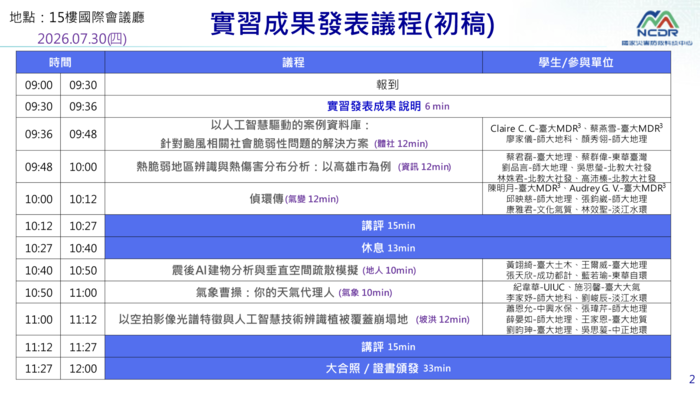Screen dimensions: 700x394
Task: Select the 10:00 start time of 偵環傳
Action: (38, 199)
